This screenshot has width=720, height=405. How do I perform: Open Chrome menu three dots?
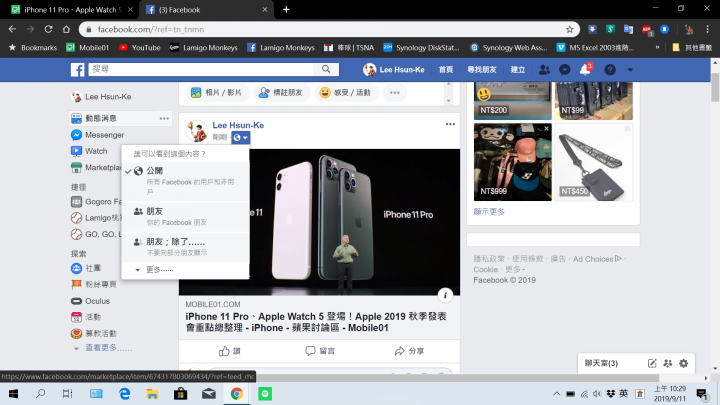click(x=708, y=29)
